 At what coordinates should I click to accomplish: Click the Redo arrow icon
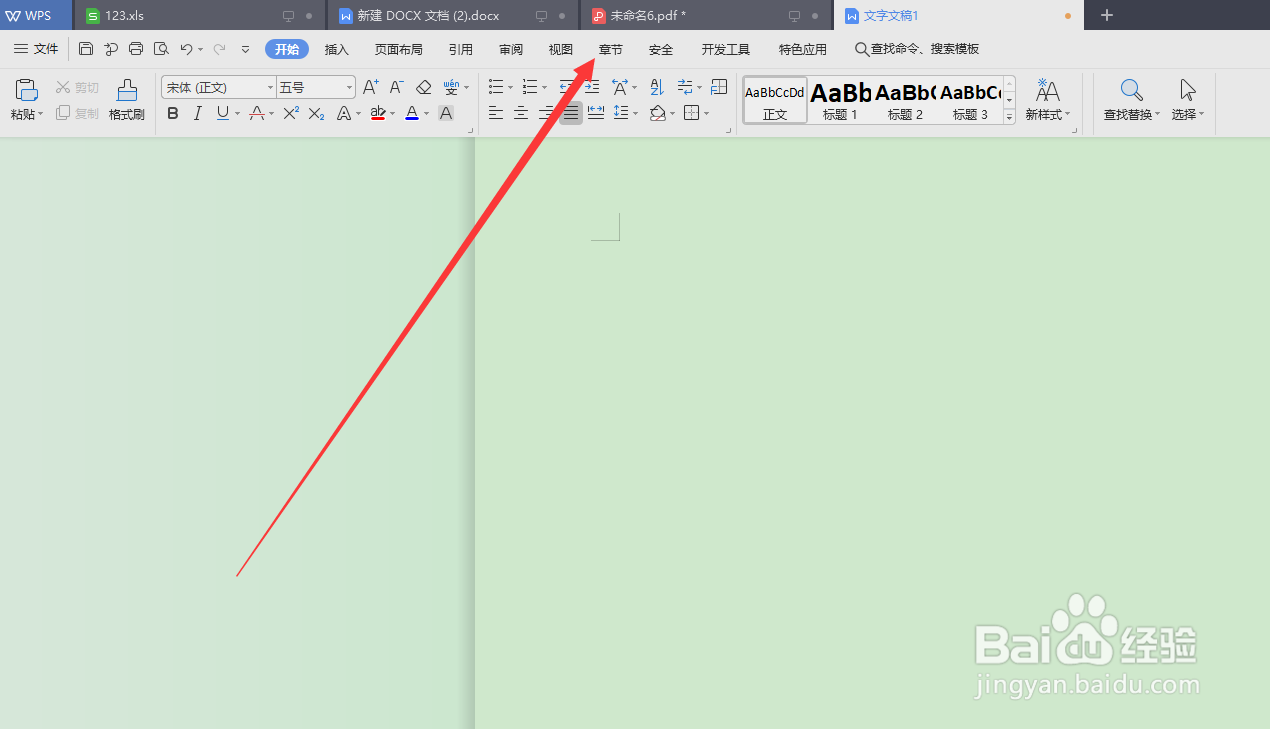click(x=219, y=49)
